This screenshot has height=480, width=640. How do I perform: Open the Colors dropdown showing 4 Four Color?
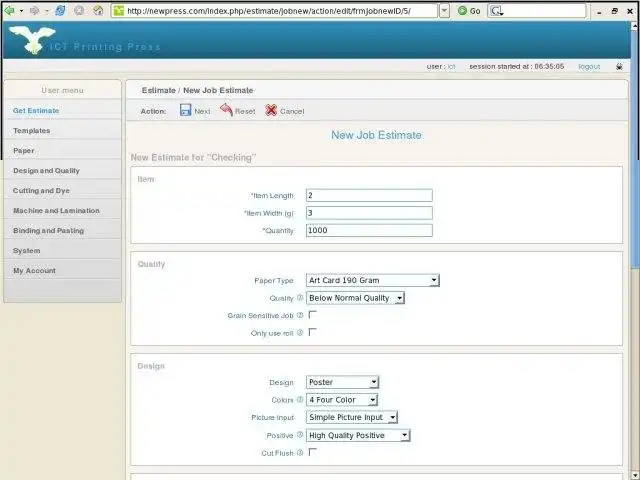(x=342, y=400)
